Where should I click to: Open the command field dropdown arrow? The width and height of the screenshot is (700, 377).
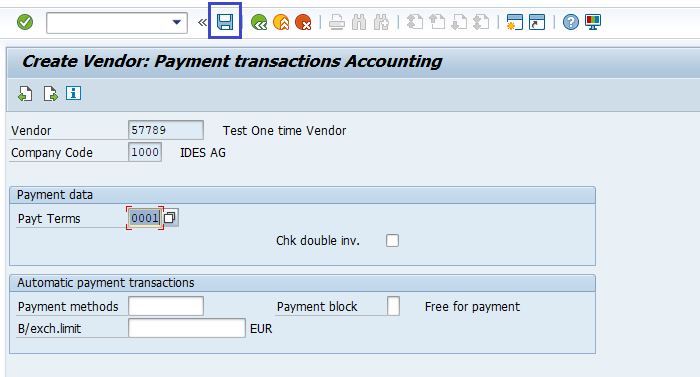(177, 22)
